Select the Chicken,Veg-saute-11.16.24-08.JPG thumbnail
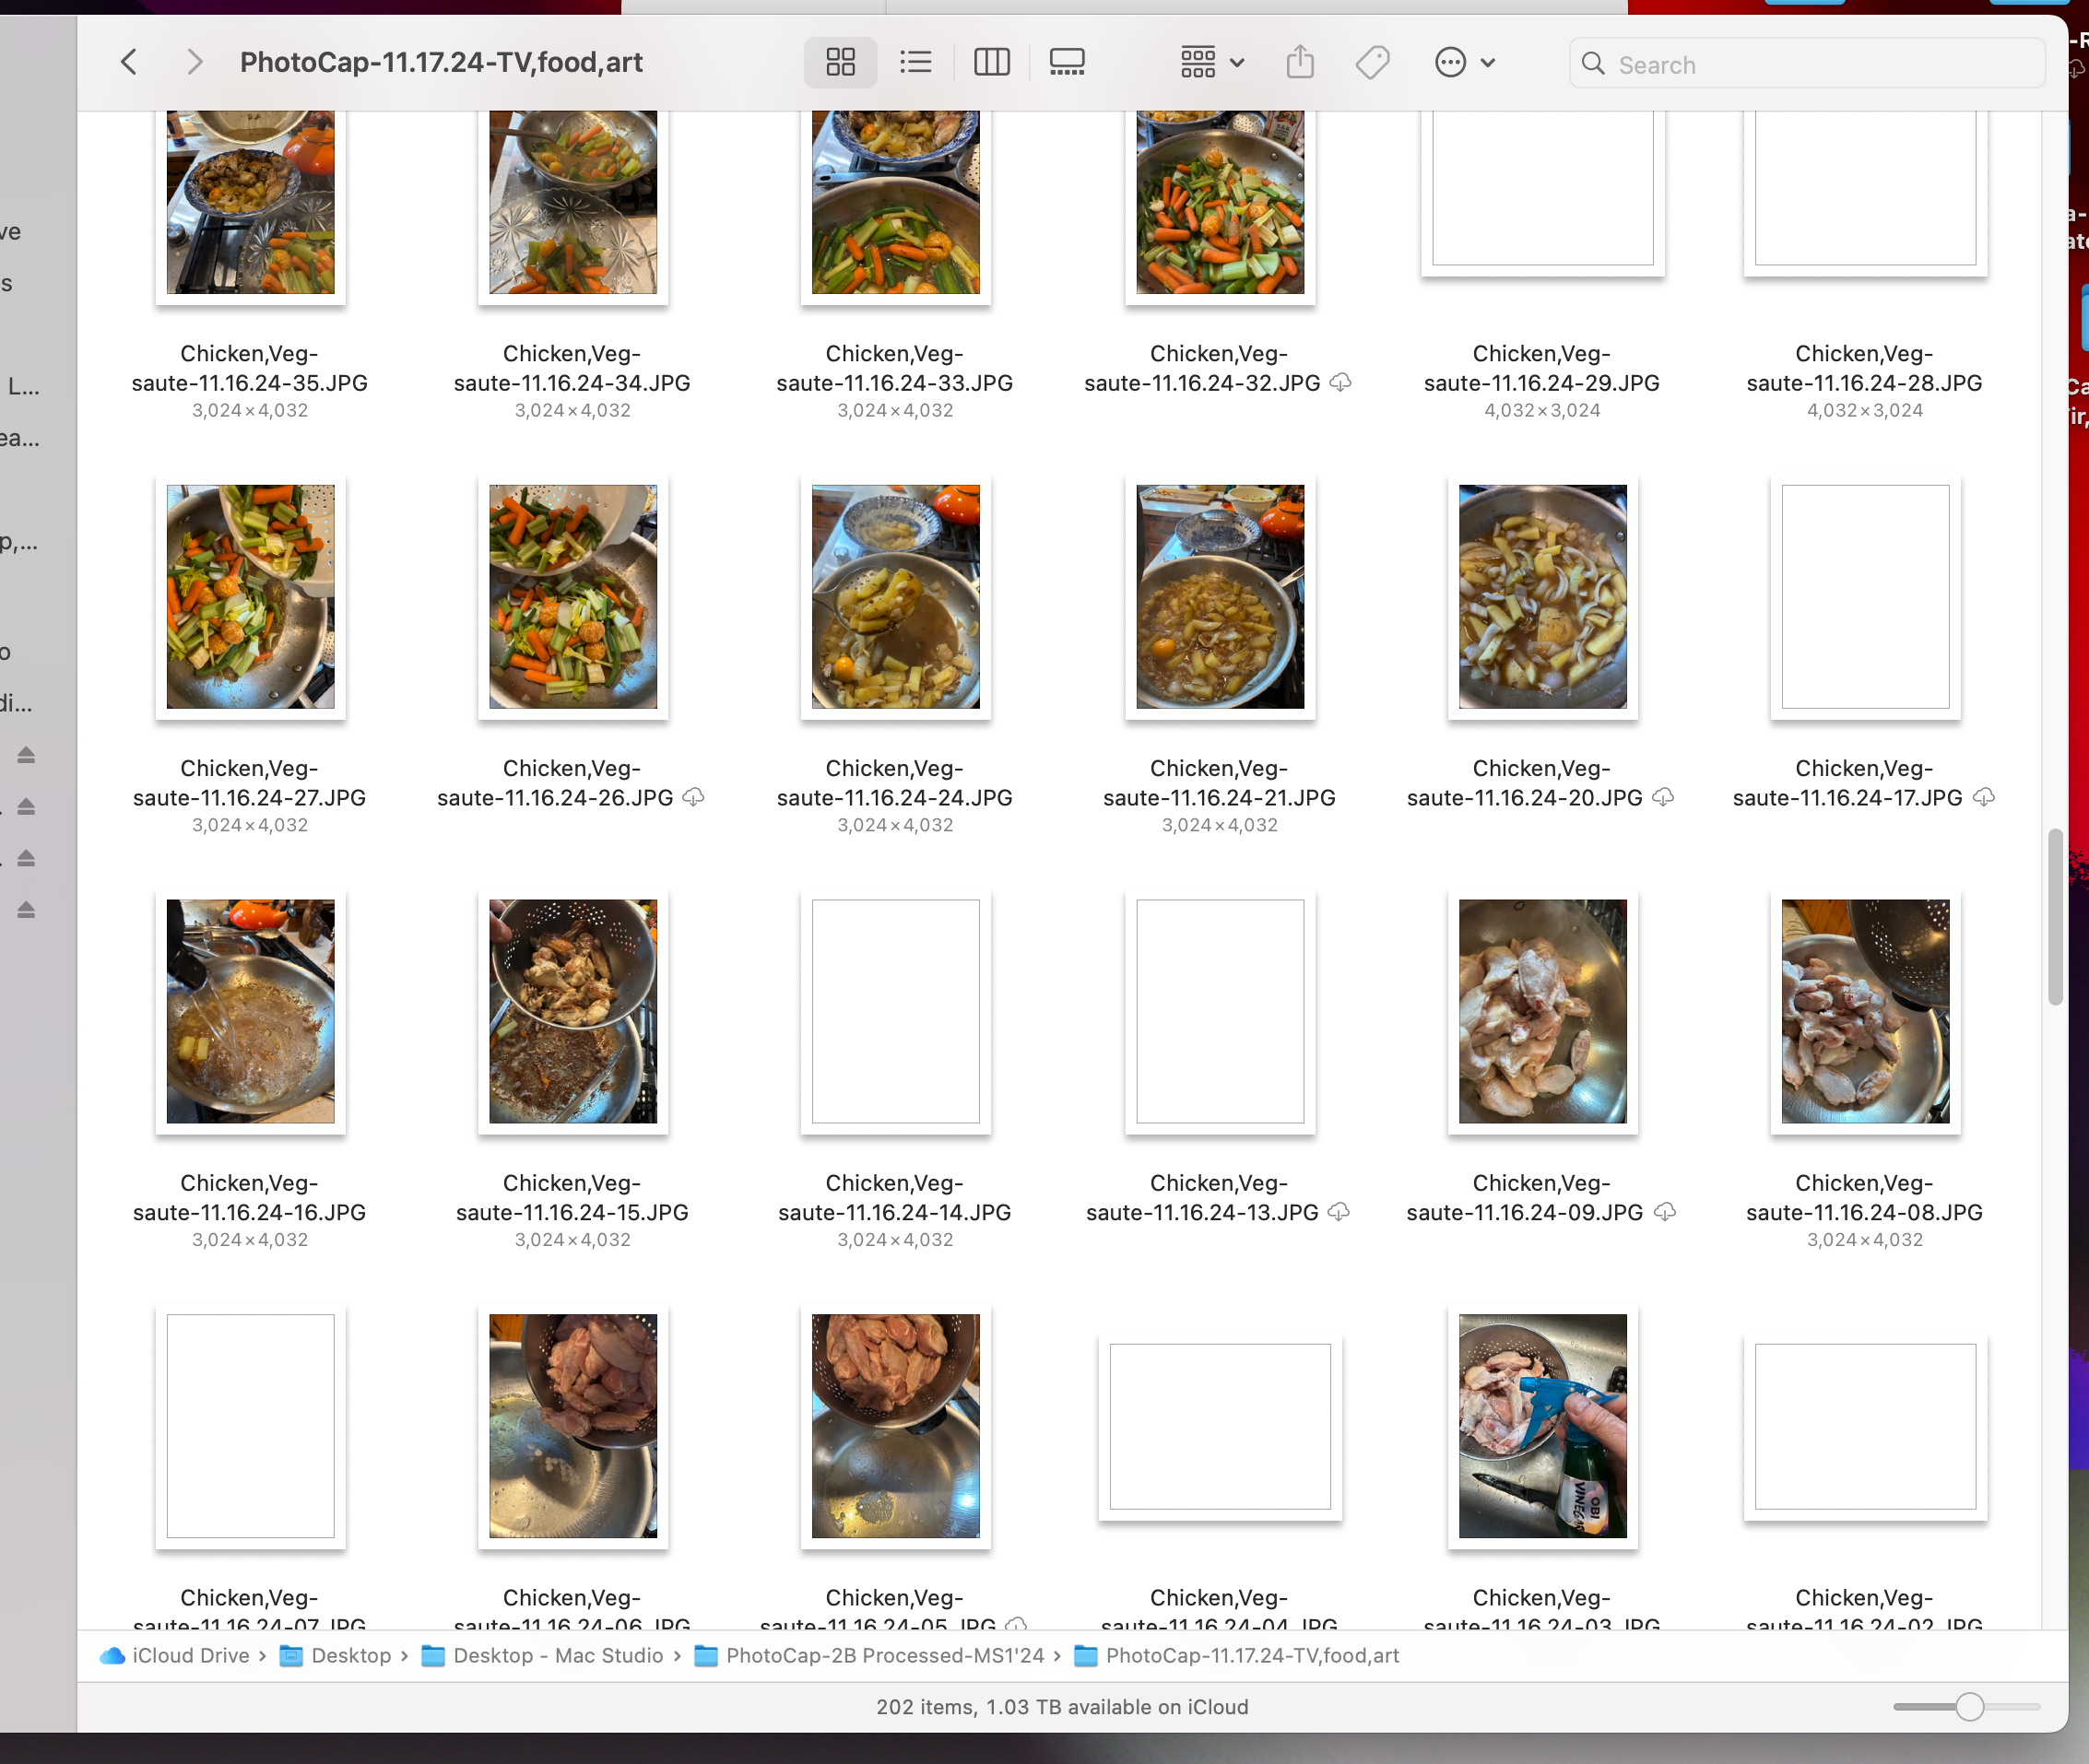The width and height of the screenshot is (2089, 1764). (x=1864, y=1011)
